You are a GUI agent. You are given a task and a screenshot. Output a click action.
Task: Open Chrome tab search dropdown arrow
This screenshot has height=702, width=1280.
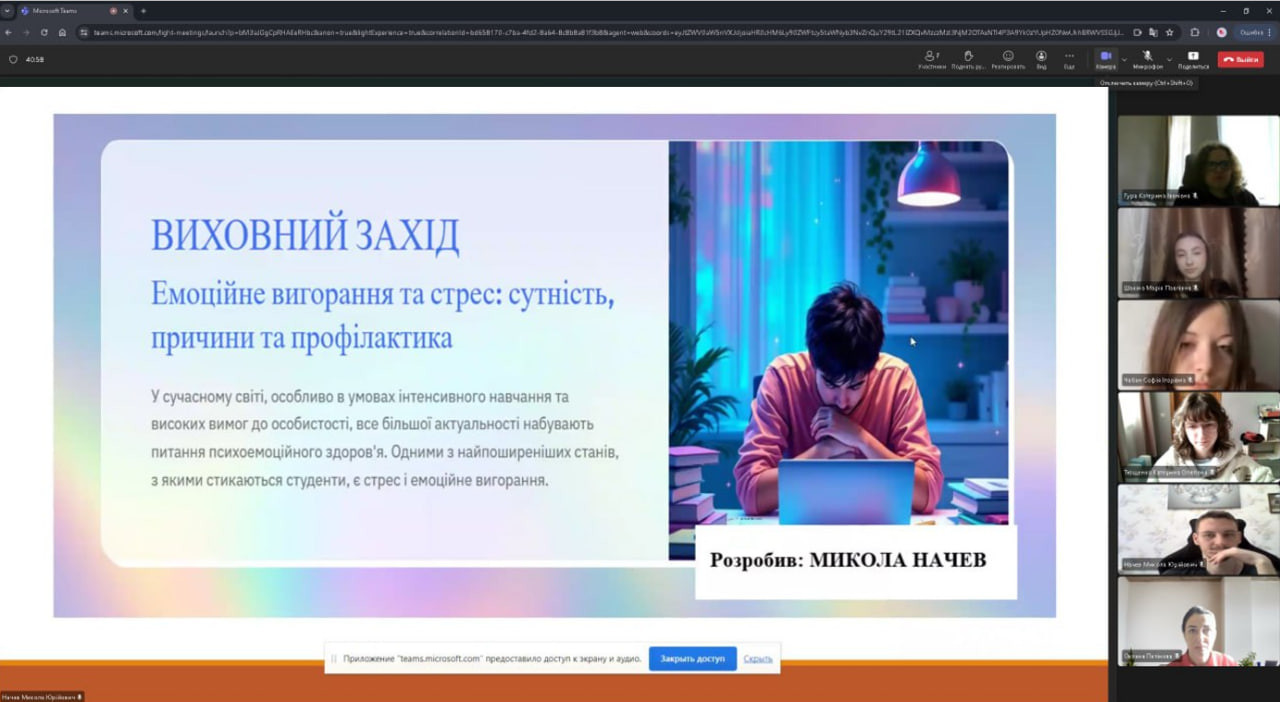(x=6, y=10)
